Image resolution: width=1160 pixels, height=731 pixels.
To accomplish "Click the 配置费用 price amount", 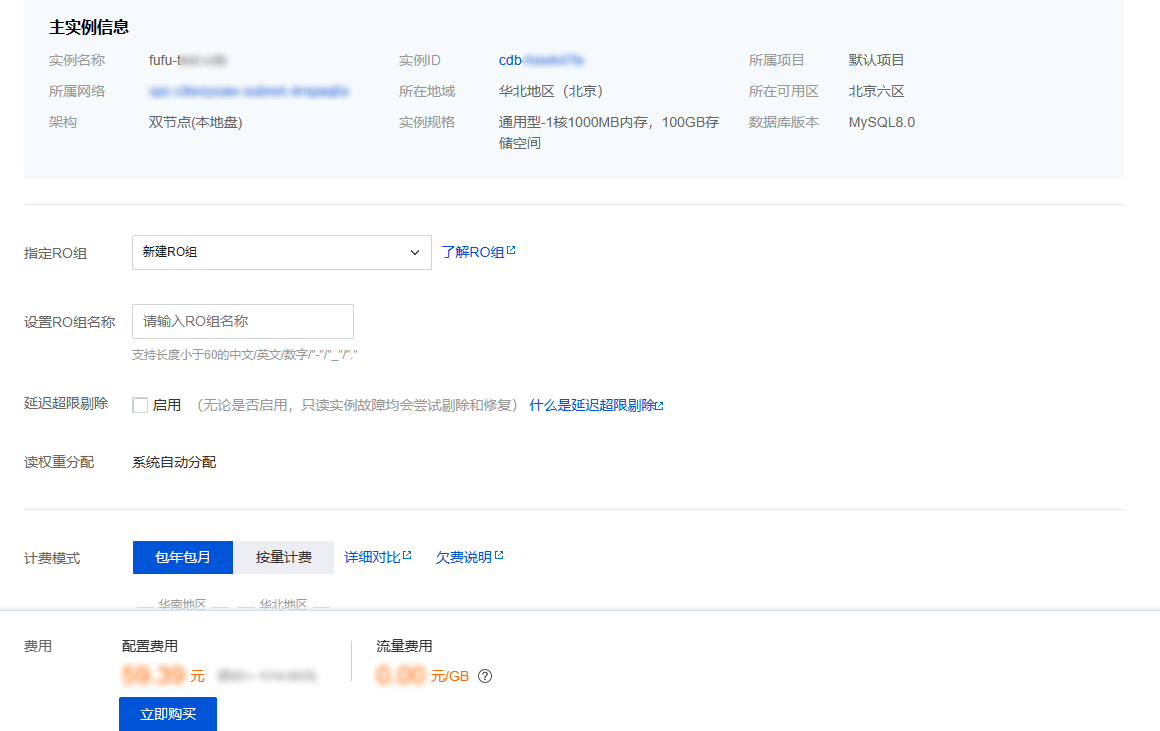I will click(154, 675).
